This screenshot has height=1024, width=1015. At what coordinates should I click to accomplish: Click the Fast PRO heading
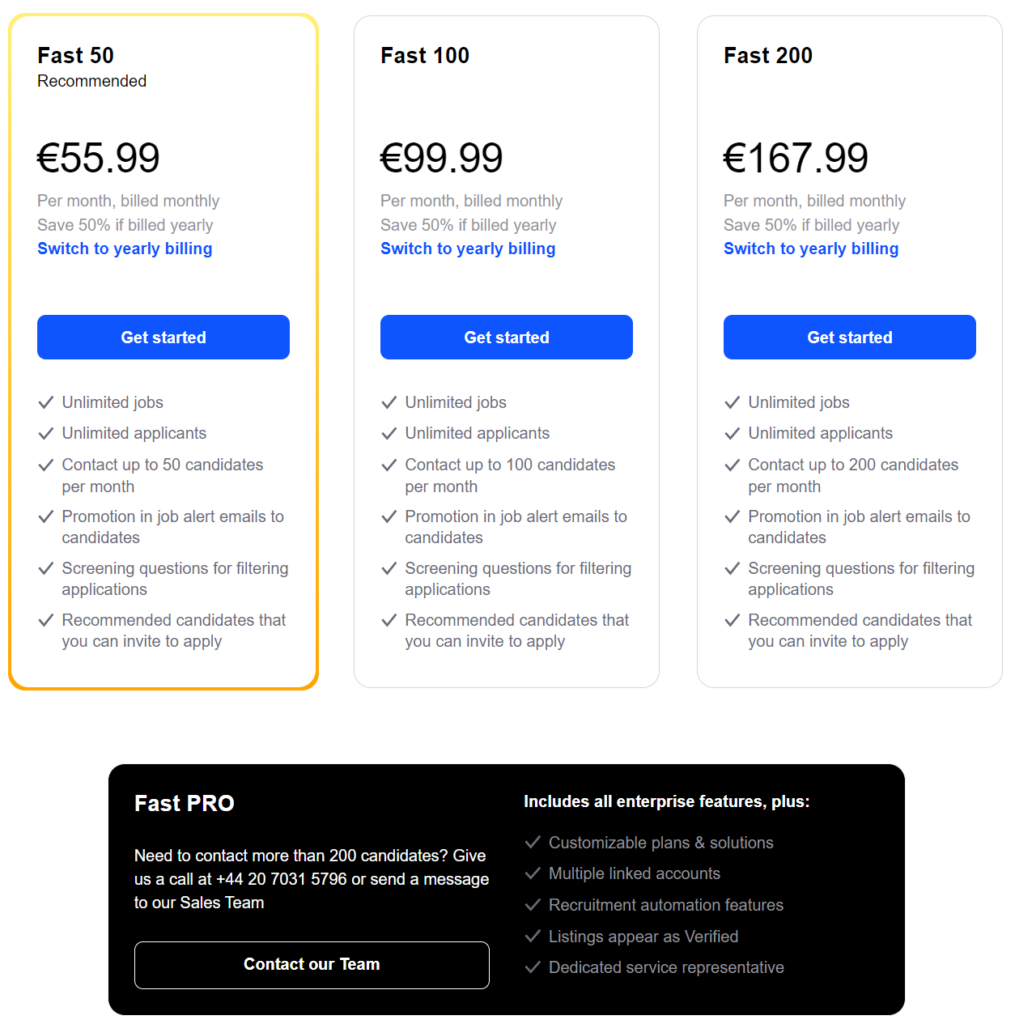tap(185, 803)
